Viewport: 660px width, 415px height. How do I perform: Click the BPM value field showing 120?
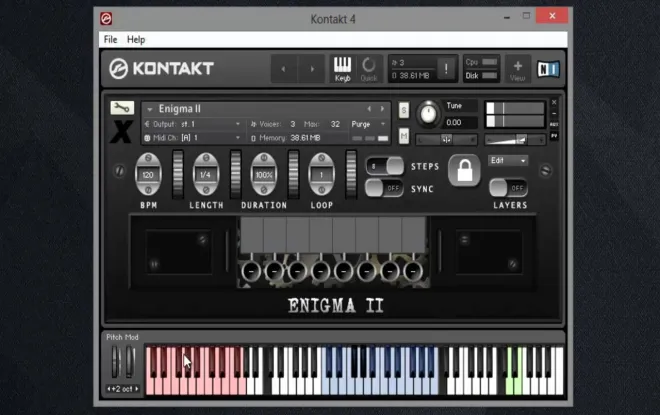point(148,175)
